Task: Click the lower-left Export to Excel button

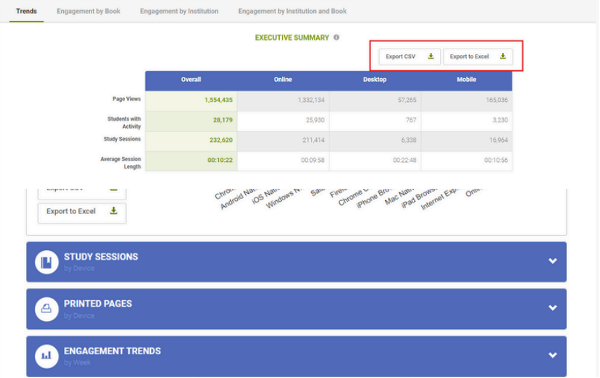Action: click(82, 212)
